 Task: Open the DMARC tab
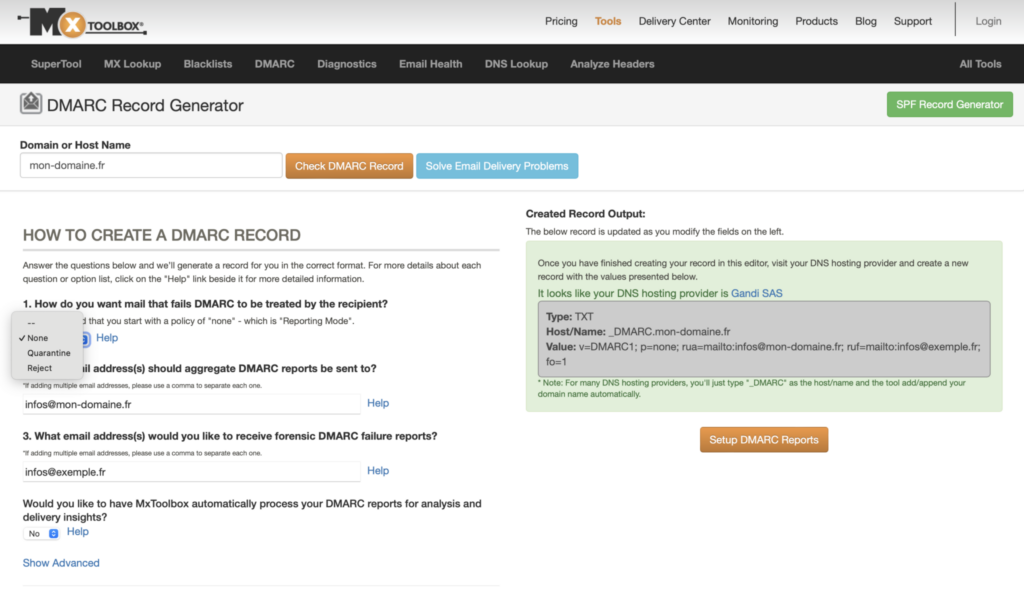pyautogui.click(x=274, y=64)
